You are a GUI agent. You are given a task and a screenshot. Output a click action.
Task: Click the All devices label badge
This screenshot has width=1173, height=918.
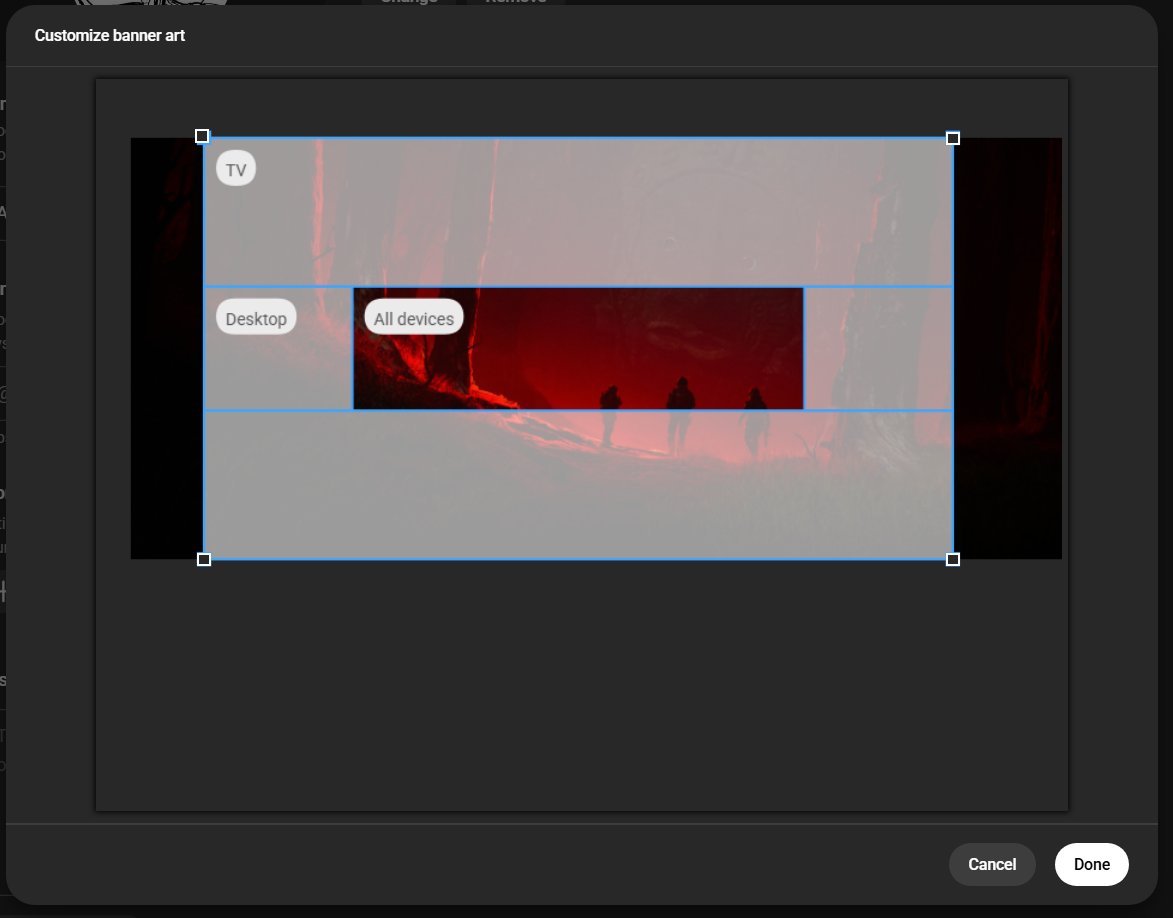point(414,318)
